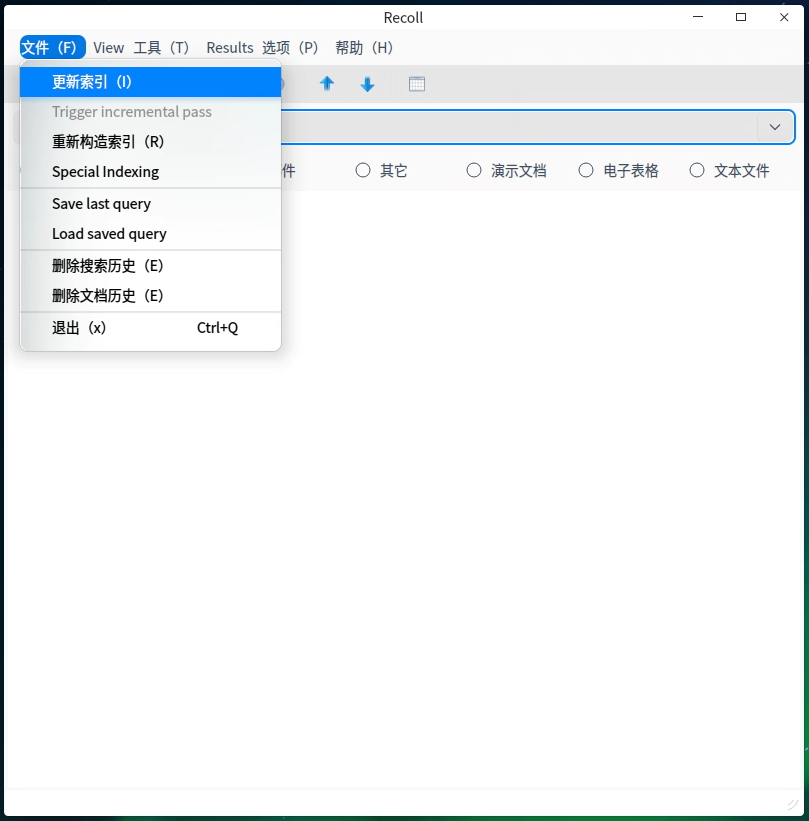809x821 pixels.
Task: Select Load saved query
Action: coord(150,234)
